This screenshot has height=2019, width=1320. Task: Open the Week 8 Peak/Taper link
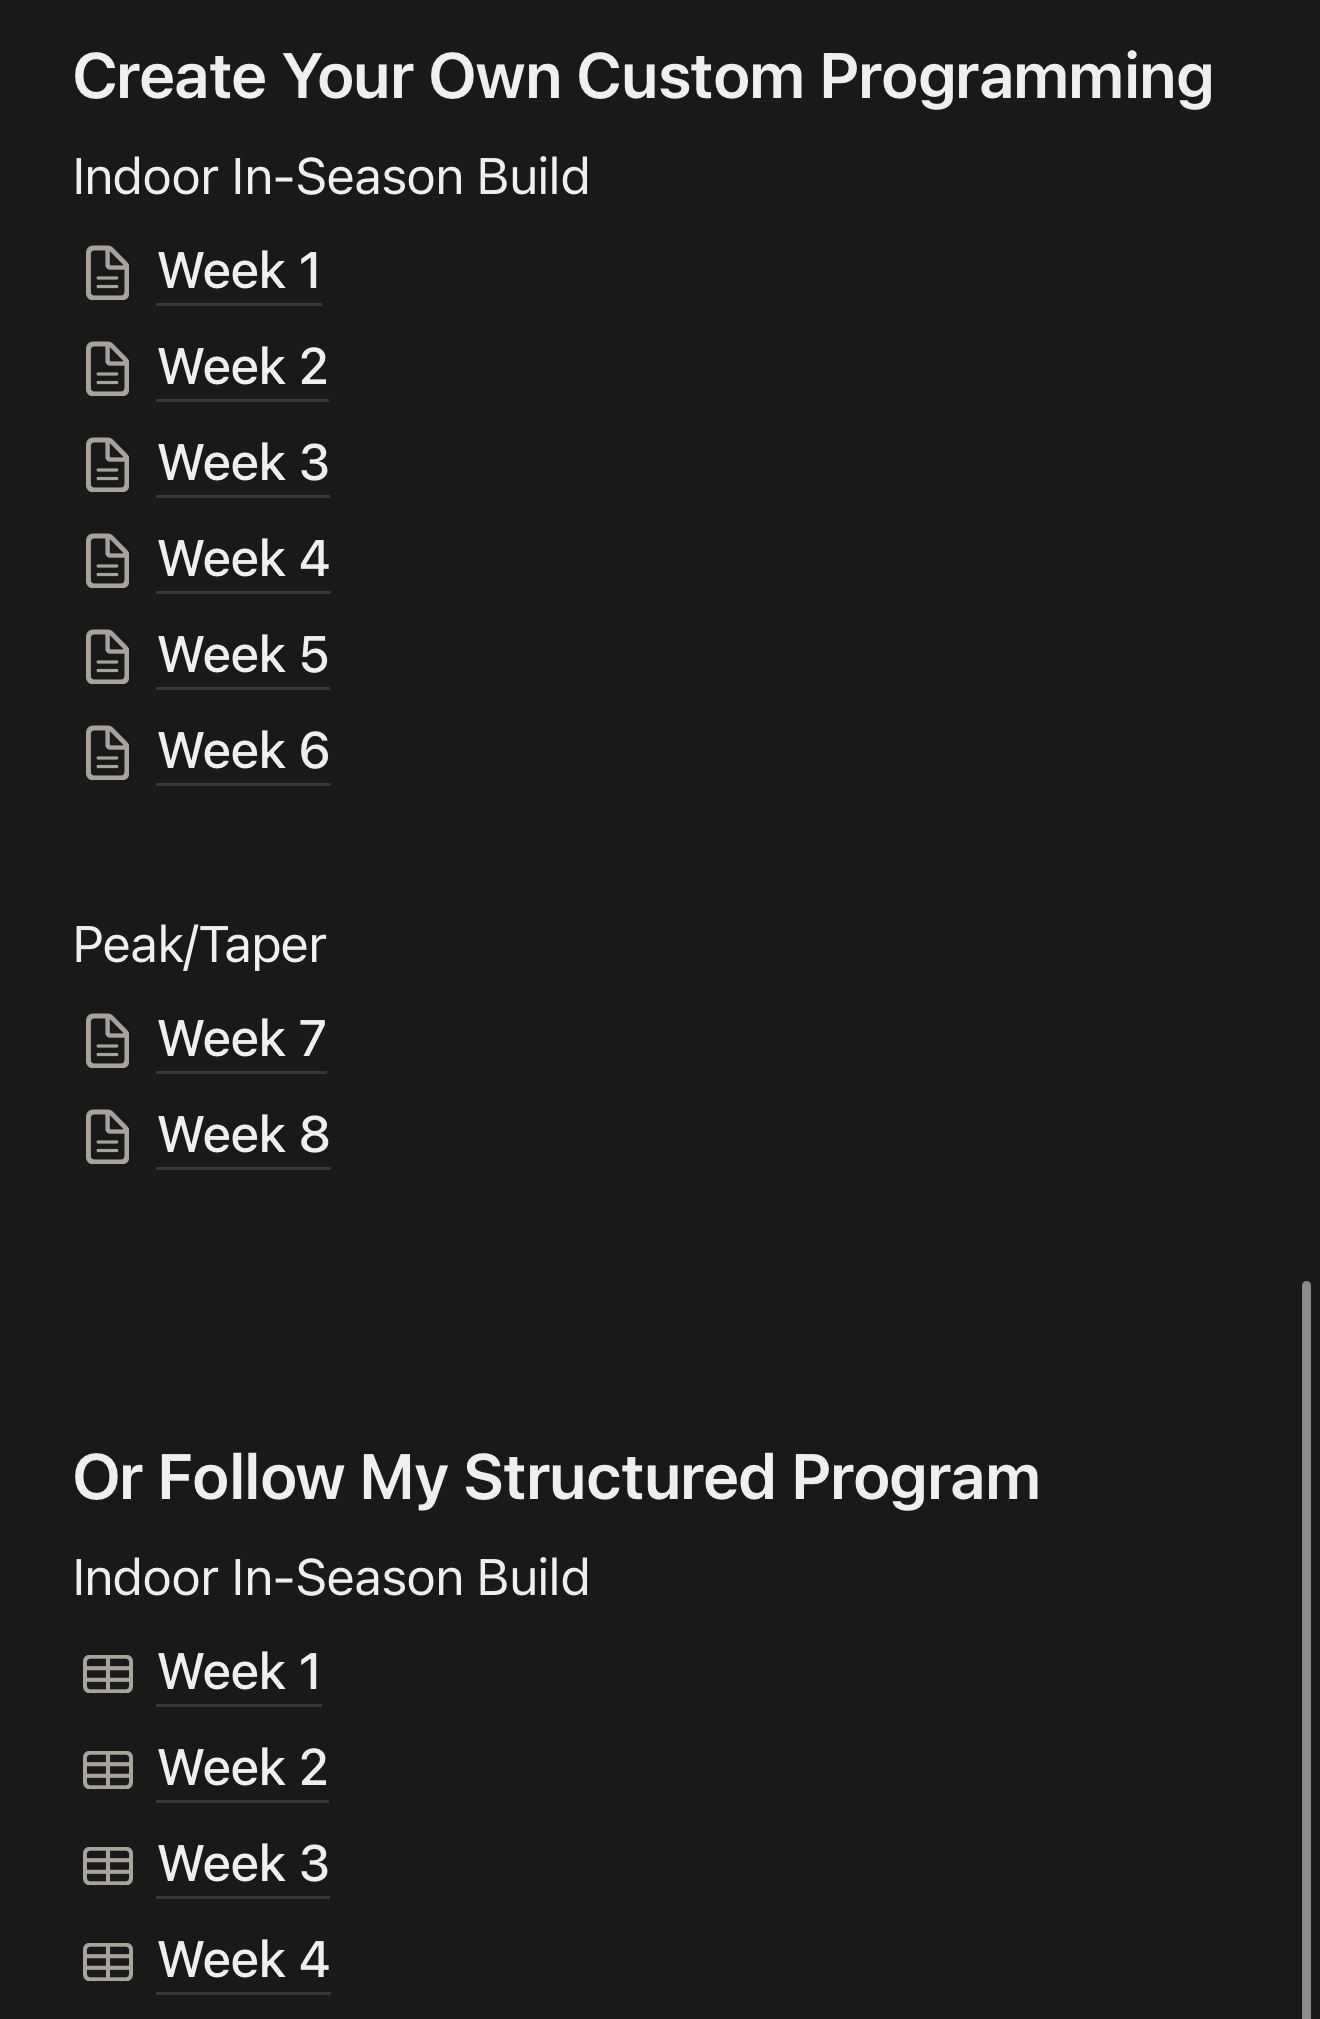[x=243, y=1135]
